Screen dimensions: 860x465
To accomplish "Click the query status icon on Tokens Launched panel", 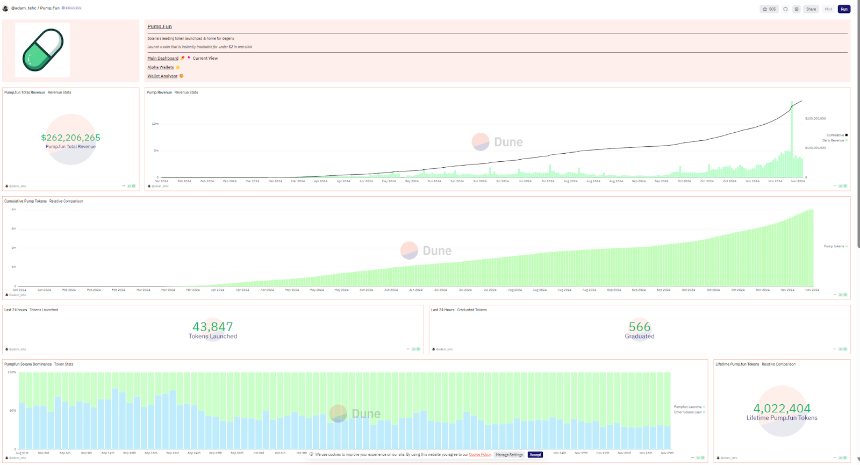I will [418, 349].
